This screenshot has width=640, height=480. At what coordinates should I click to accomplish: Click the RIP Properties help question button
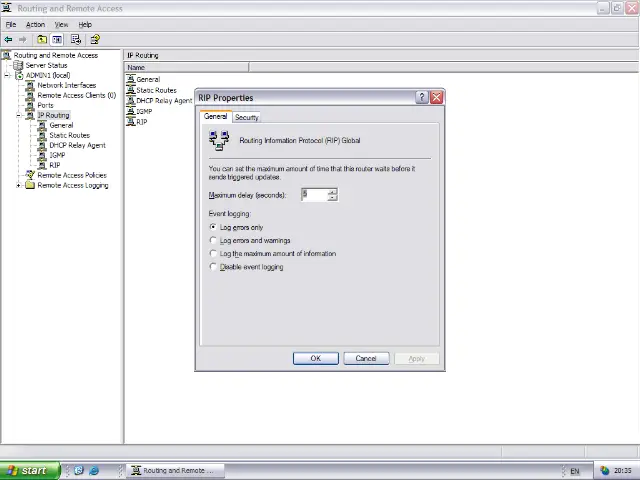pos(422,98)
